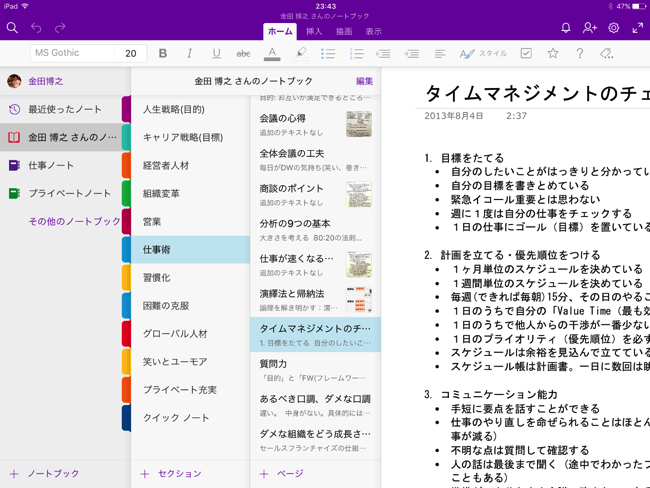Apply the highlighter pen tool
This screenshot has height=488, width=650.
click(x=300, y=54)
